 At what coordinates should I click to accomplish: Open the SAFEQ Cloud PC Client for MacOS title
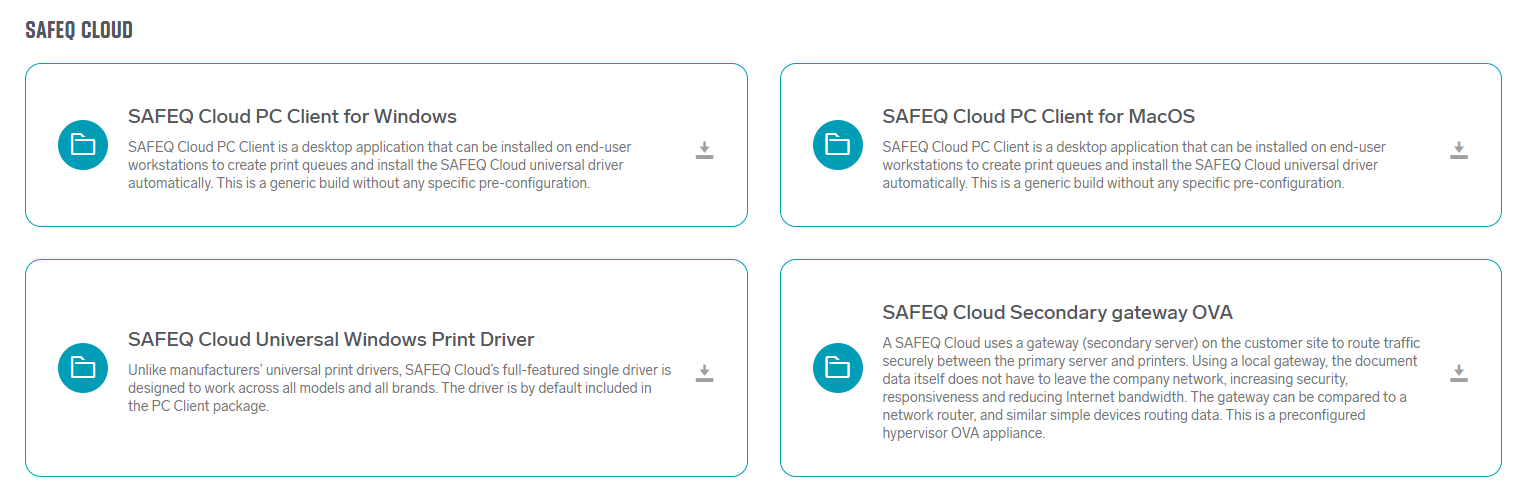1038,116
